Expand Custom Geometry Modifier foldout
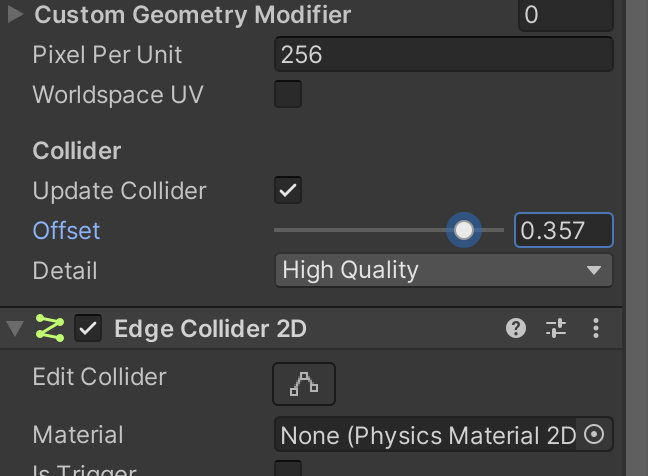Screen dimensions: 648x476 [x=16, y=14]
